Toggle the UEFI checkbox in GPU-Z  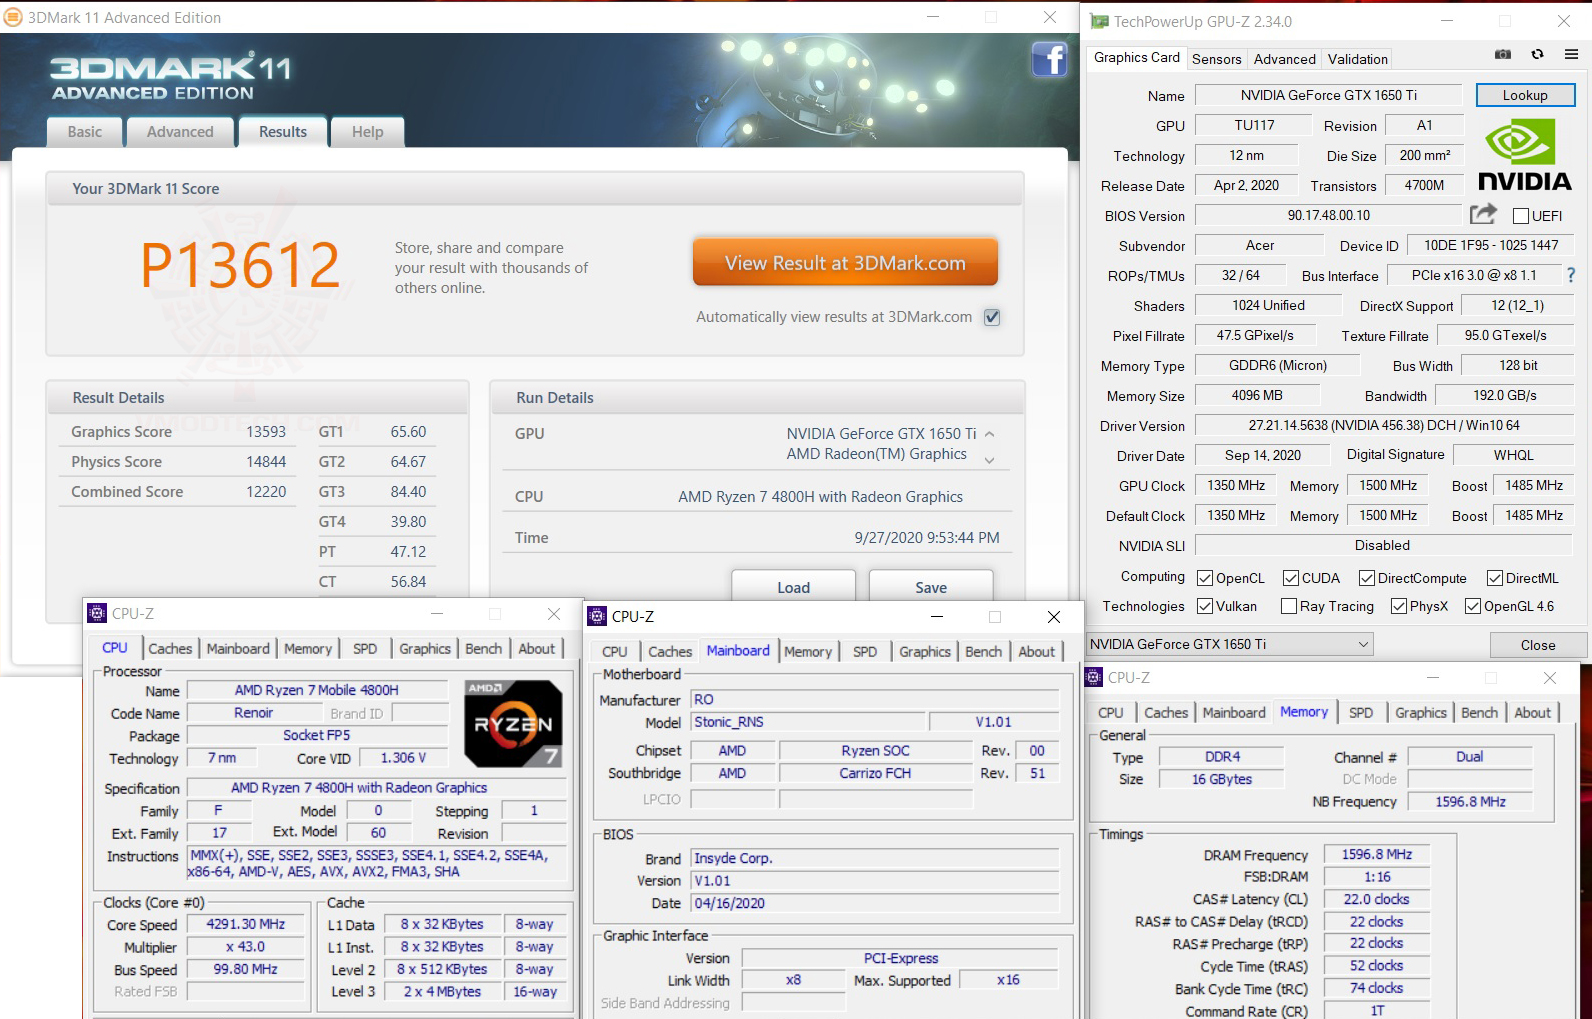pyautogui.click(x=1521, y=216)
